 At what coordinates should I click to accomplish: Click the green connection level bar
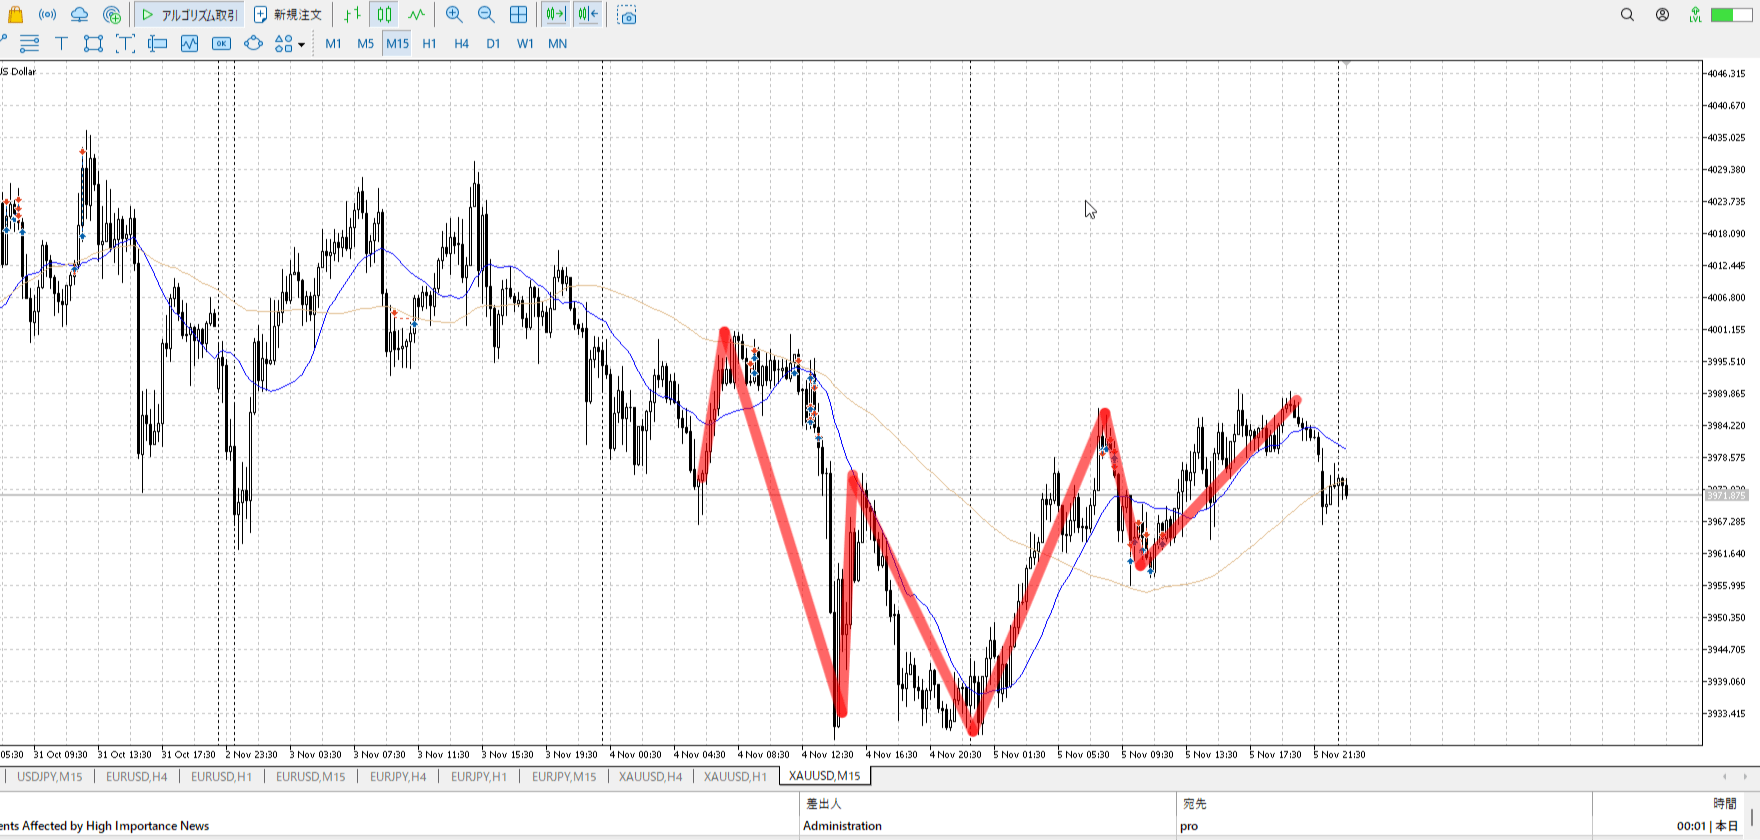click(x=1730, y=15)
